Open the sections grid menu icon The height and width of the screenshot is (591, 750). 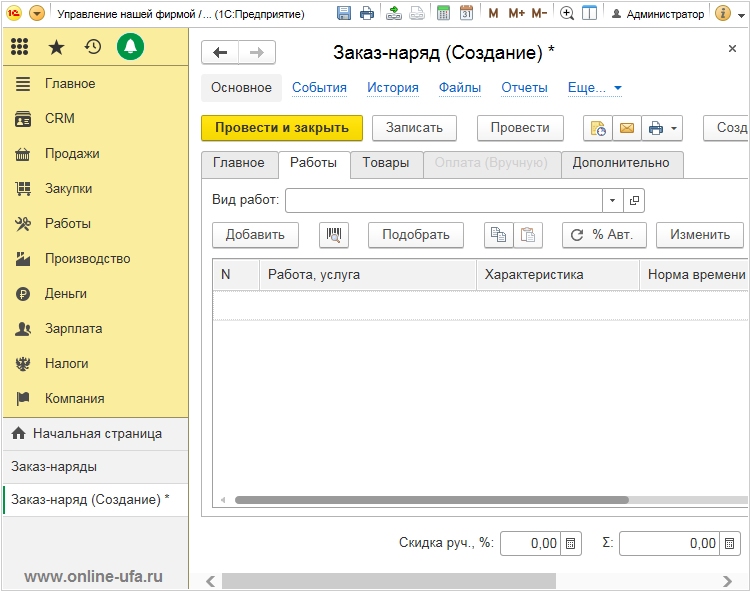click(20, 47)
